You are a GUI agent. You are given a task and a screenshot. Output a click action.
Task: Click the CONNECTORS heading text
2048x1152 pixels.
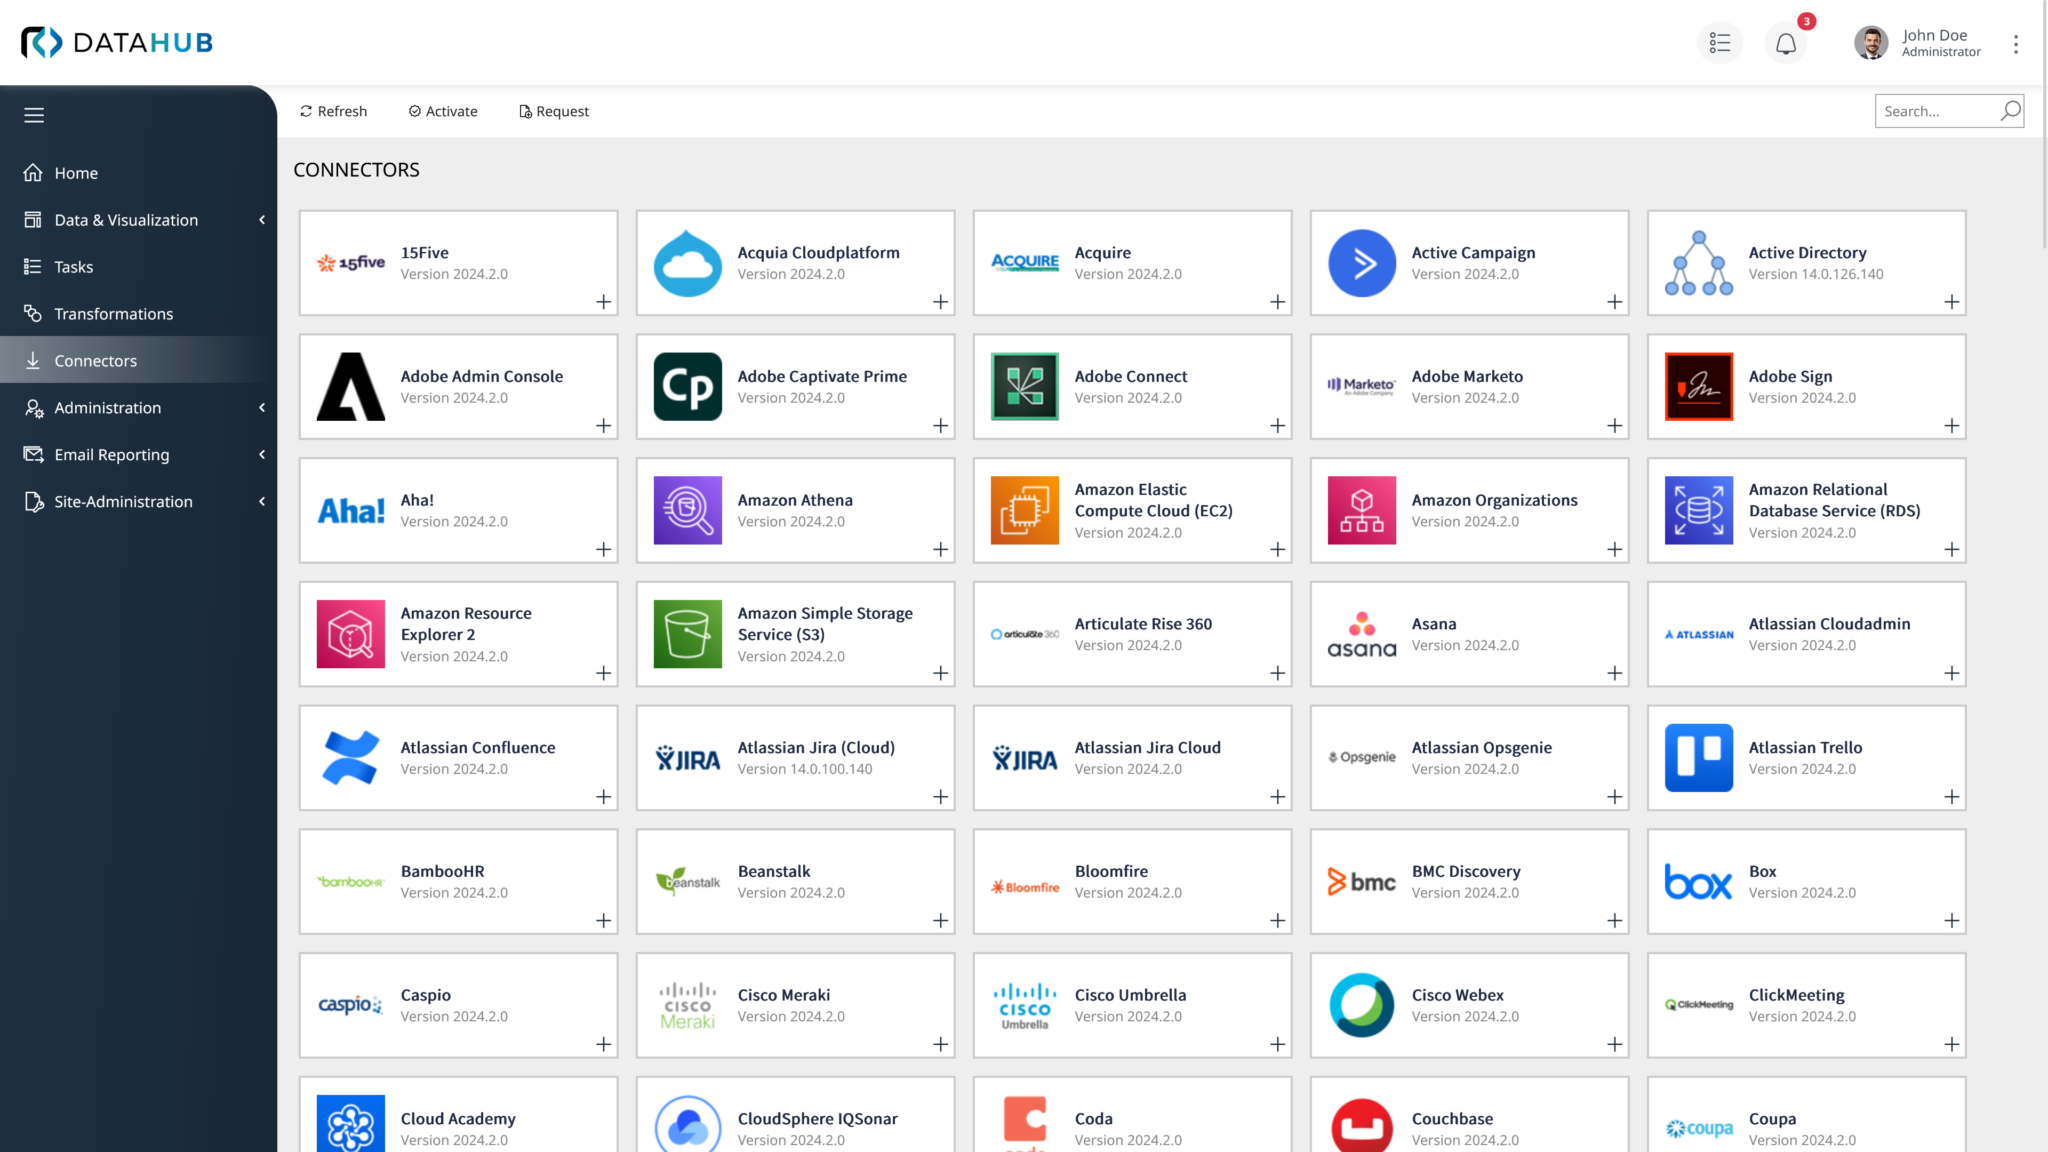point(356,170)
